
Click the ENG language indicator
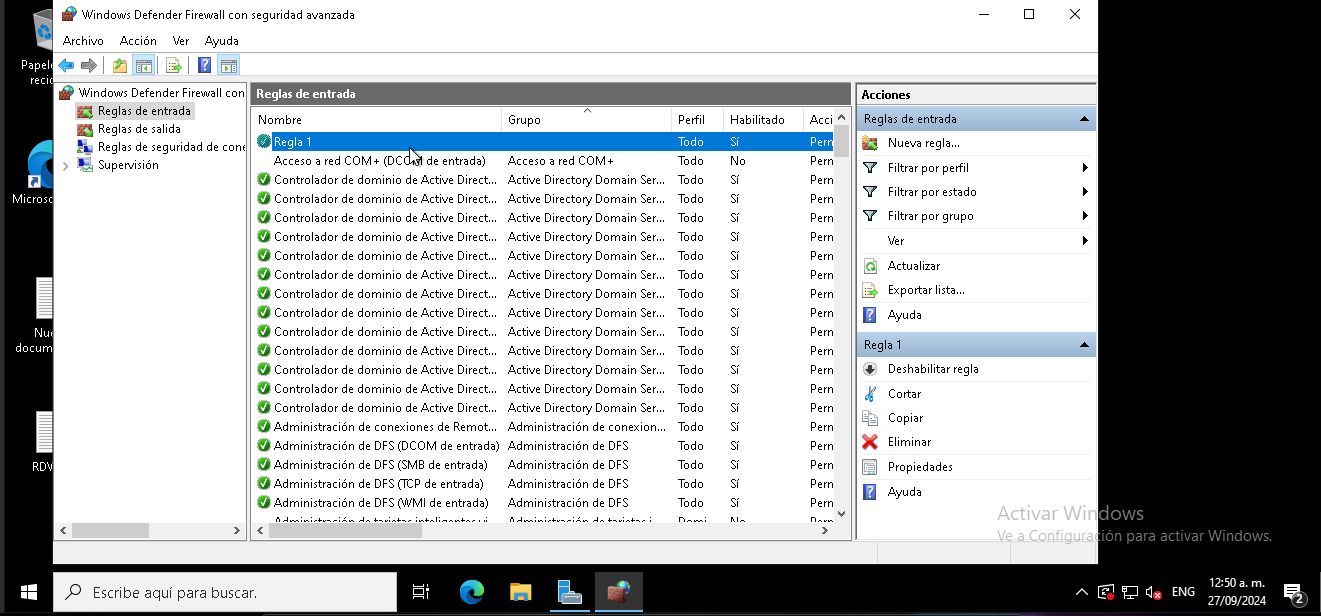pyautogui.click(x=1183, y=592)
